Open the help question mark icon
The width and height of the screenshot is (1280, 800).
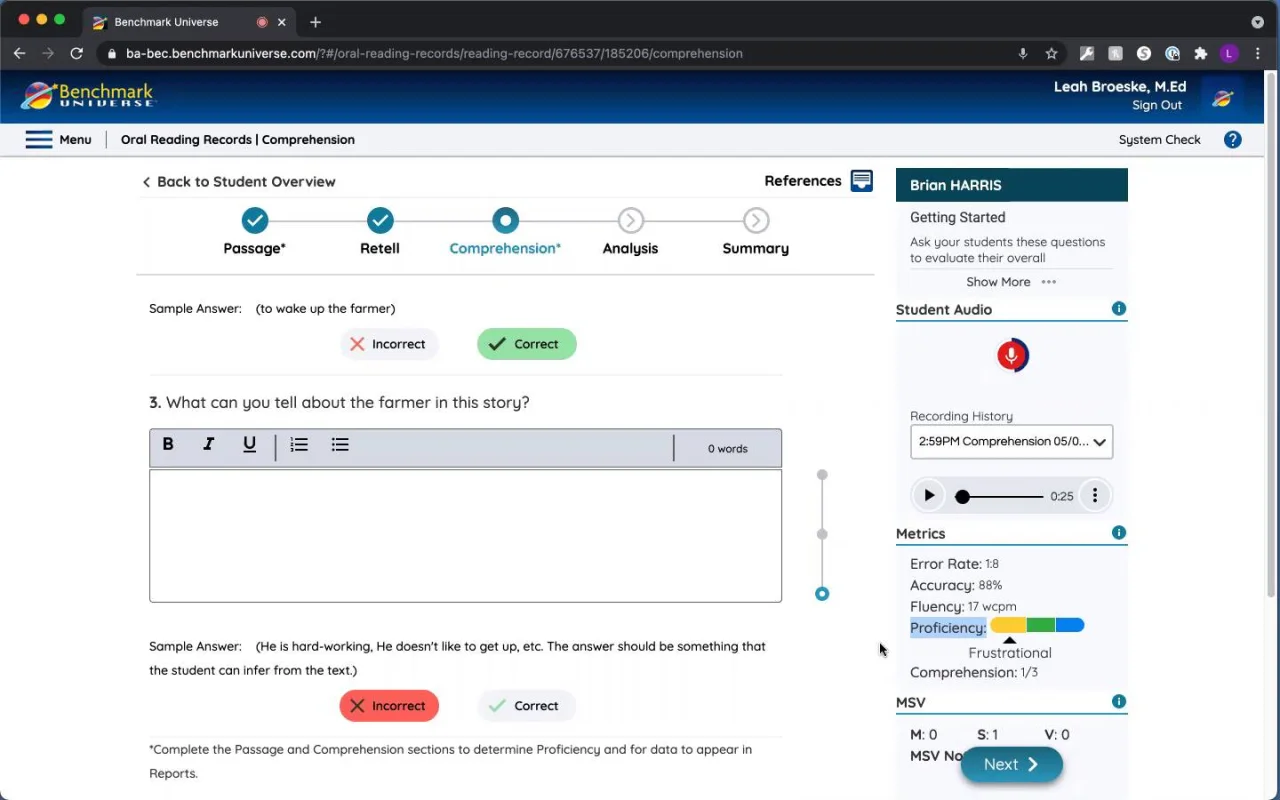coord(1232,139)
